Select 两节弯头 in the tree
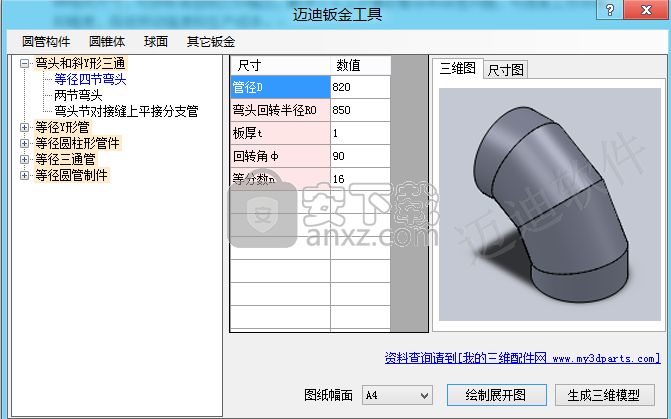 [x=78, y=95]
